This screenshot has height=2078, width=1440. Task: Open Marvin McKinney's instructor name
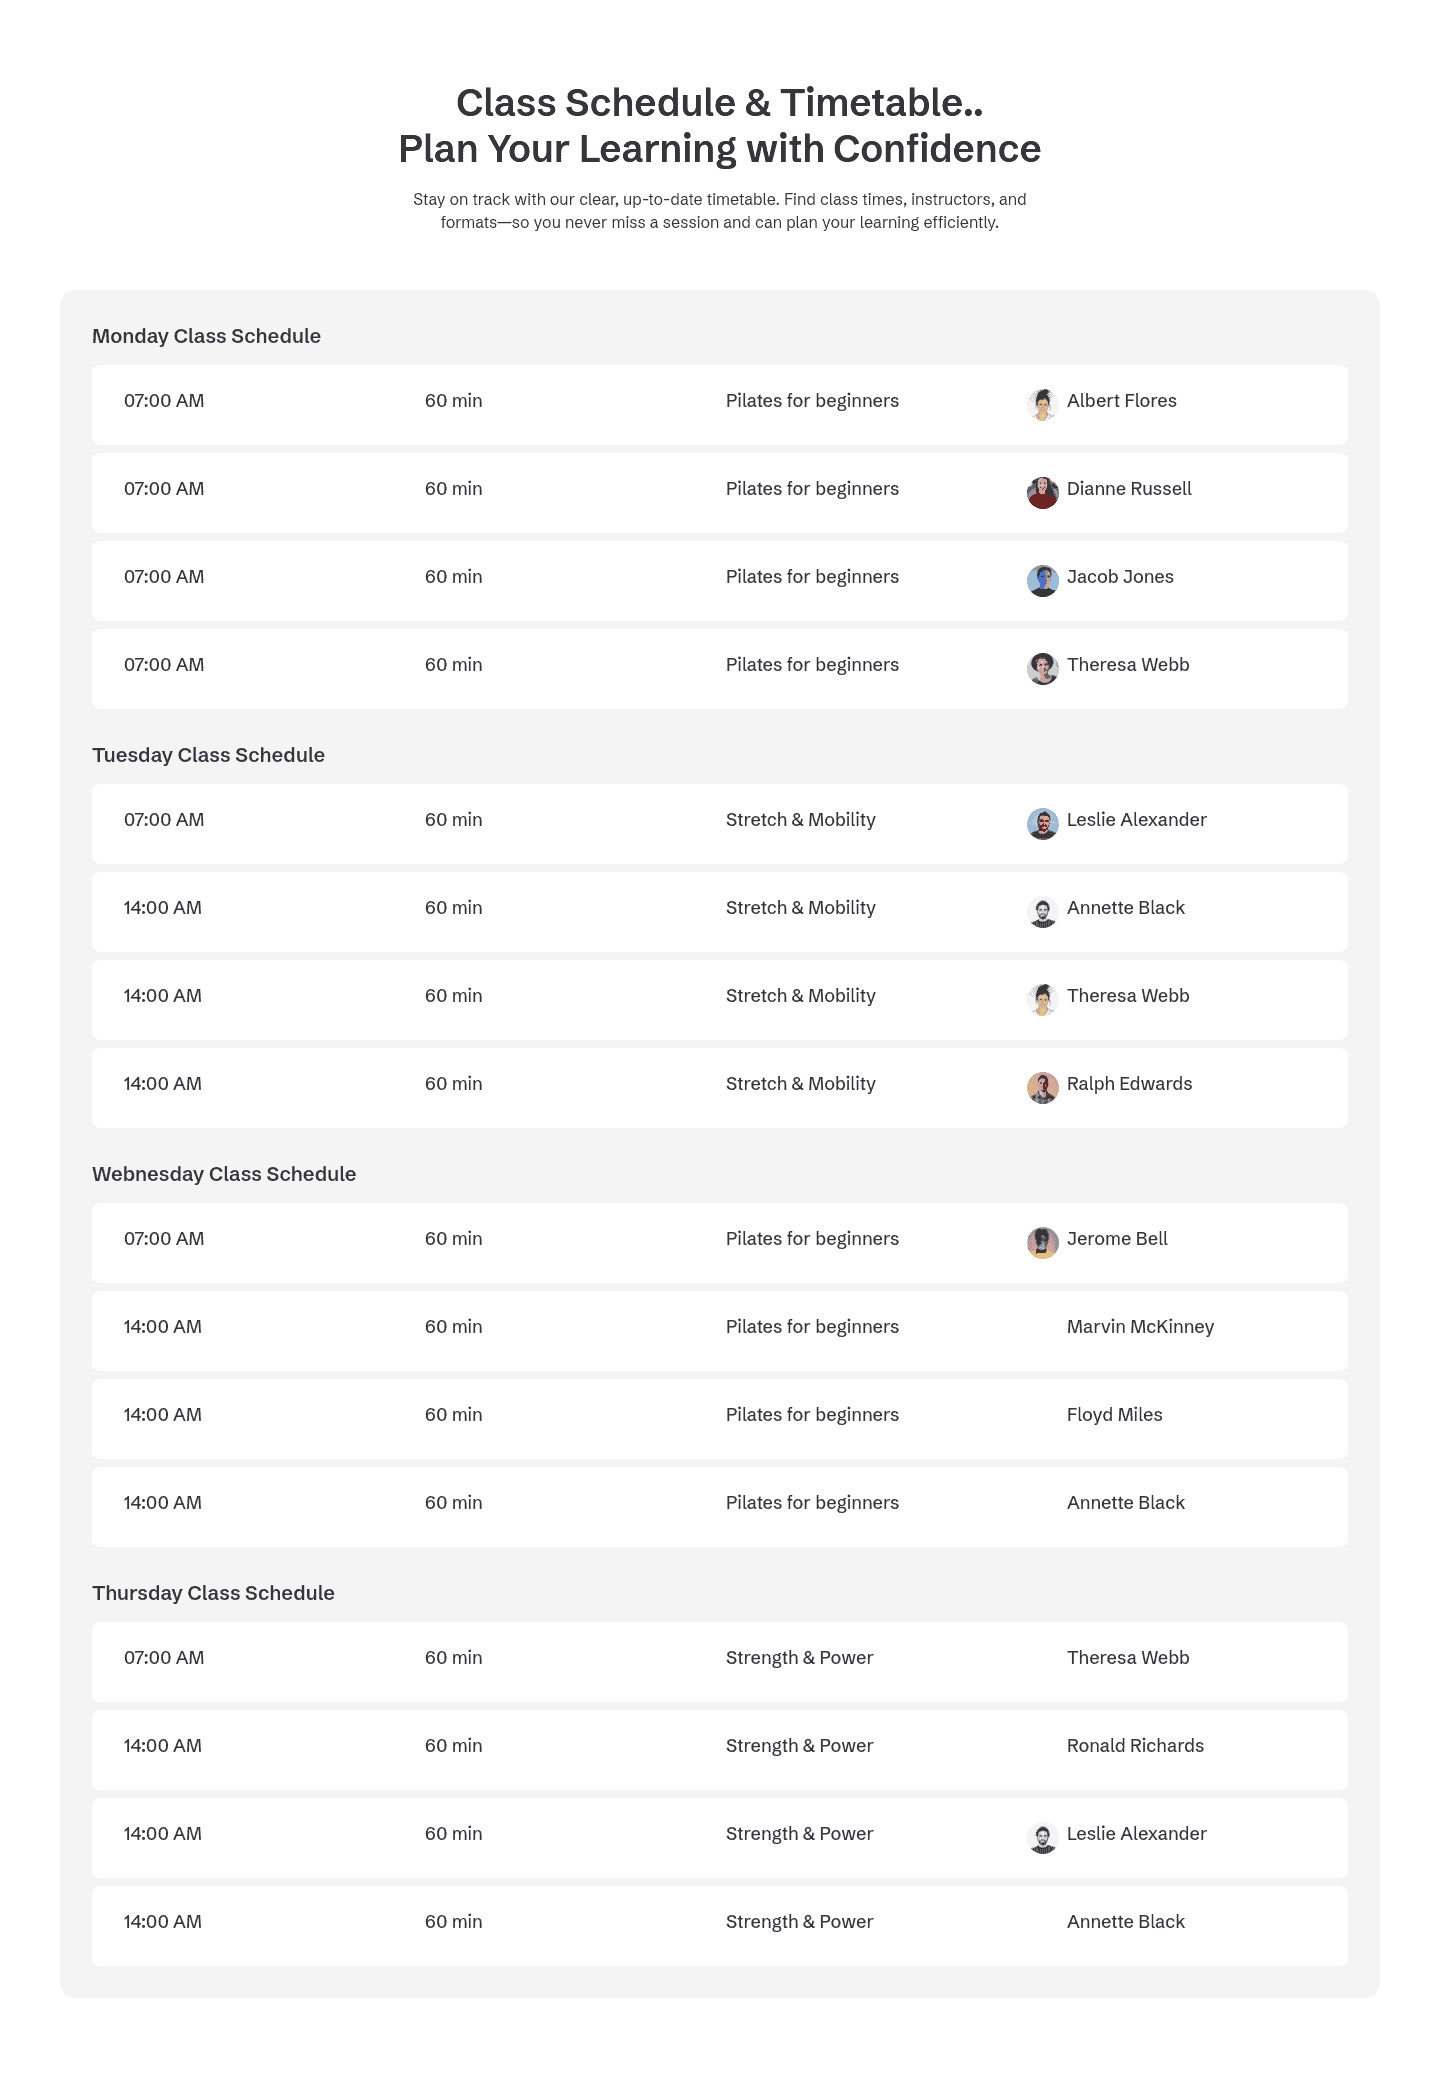[1140, 1327]
